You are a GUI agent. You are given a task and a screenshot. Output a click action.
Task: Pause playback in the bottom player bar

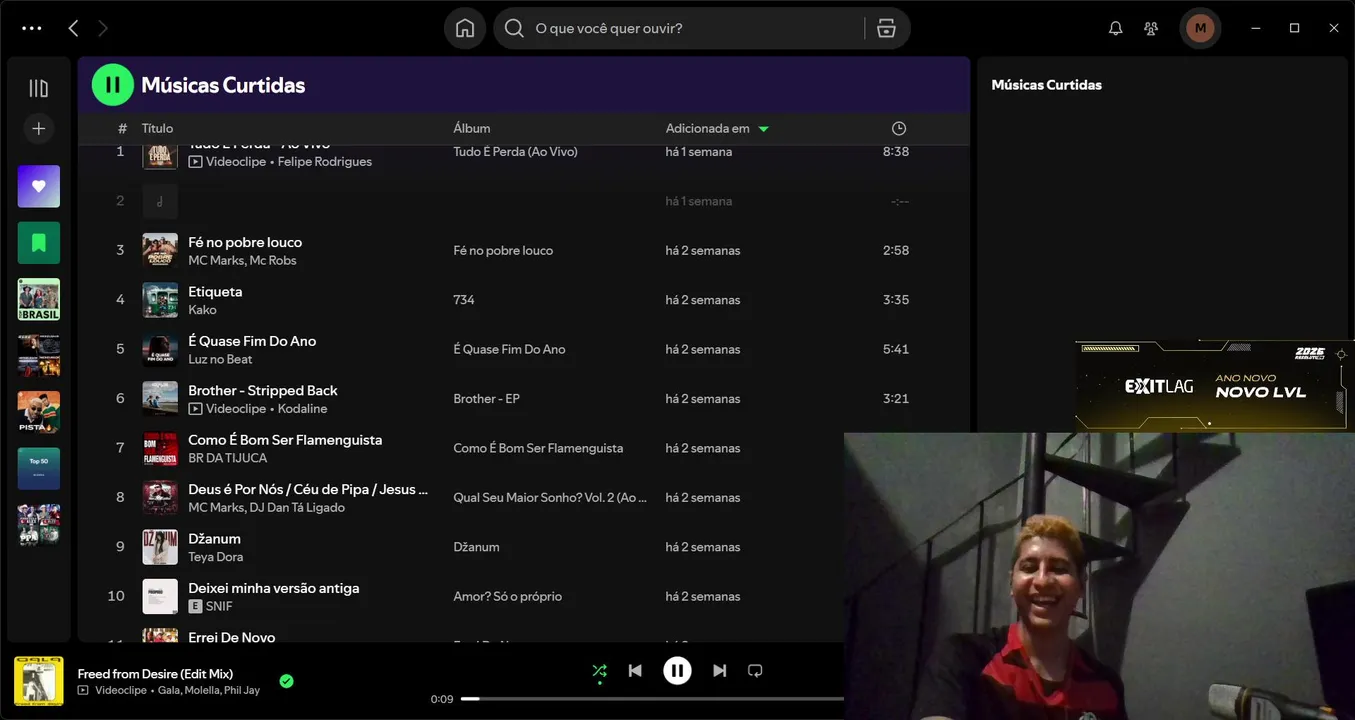pyautogui.click(x=677, y=670)
